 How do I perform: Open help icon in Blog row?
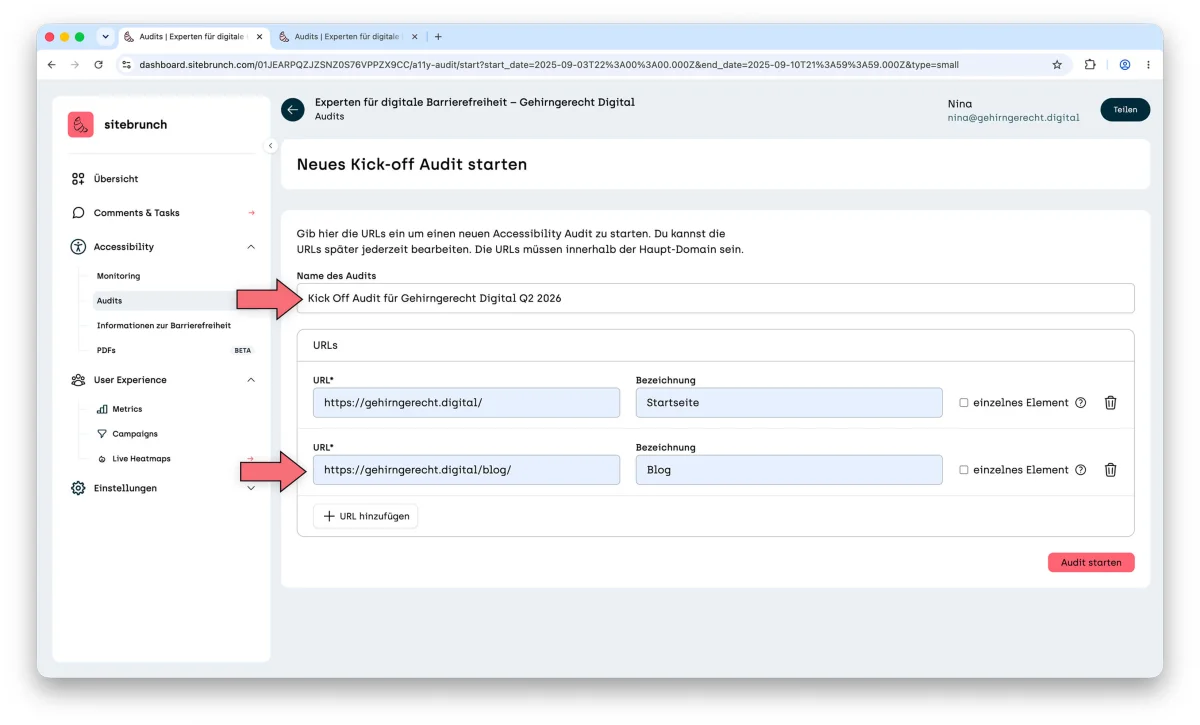1080,470
